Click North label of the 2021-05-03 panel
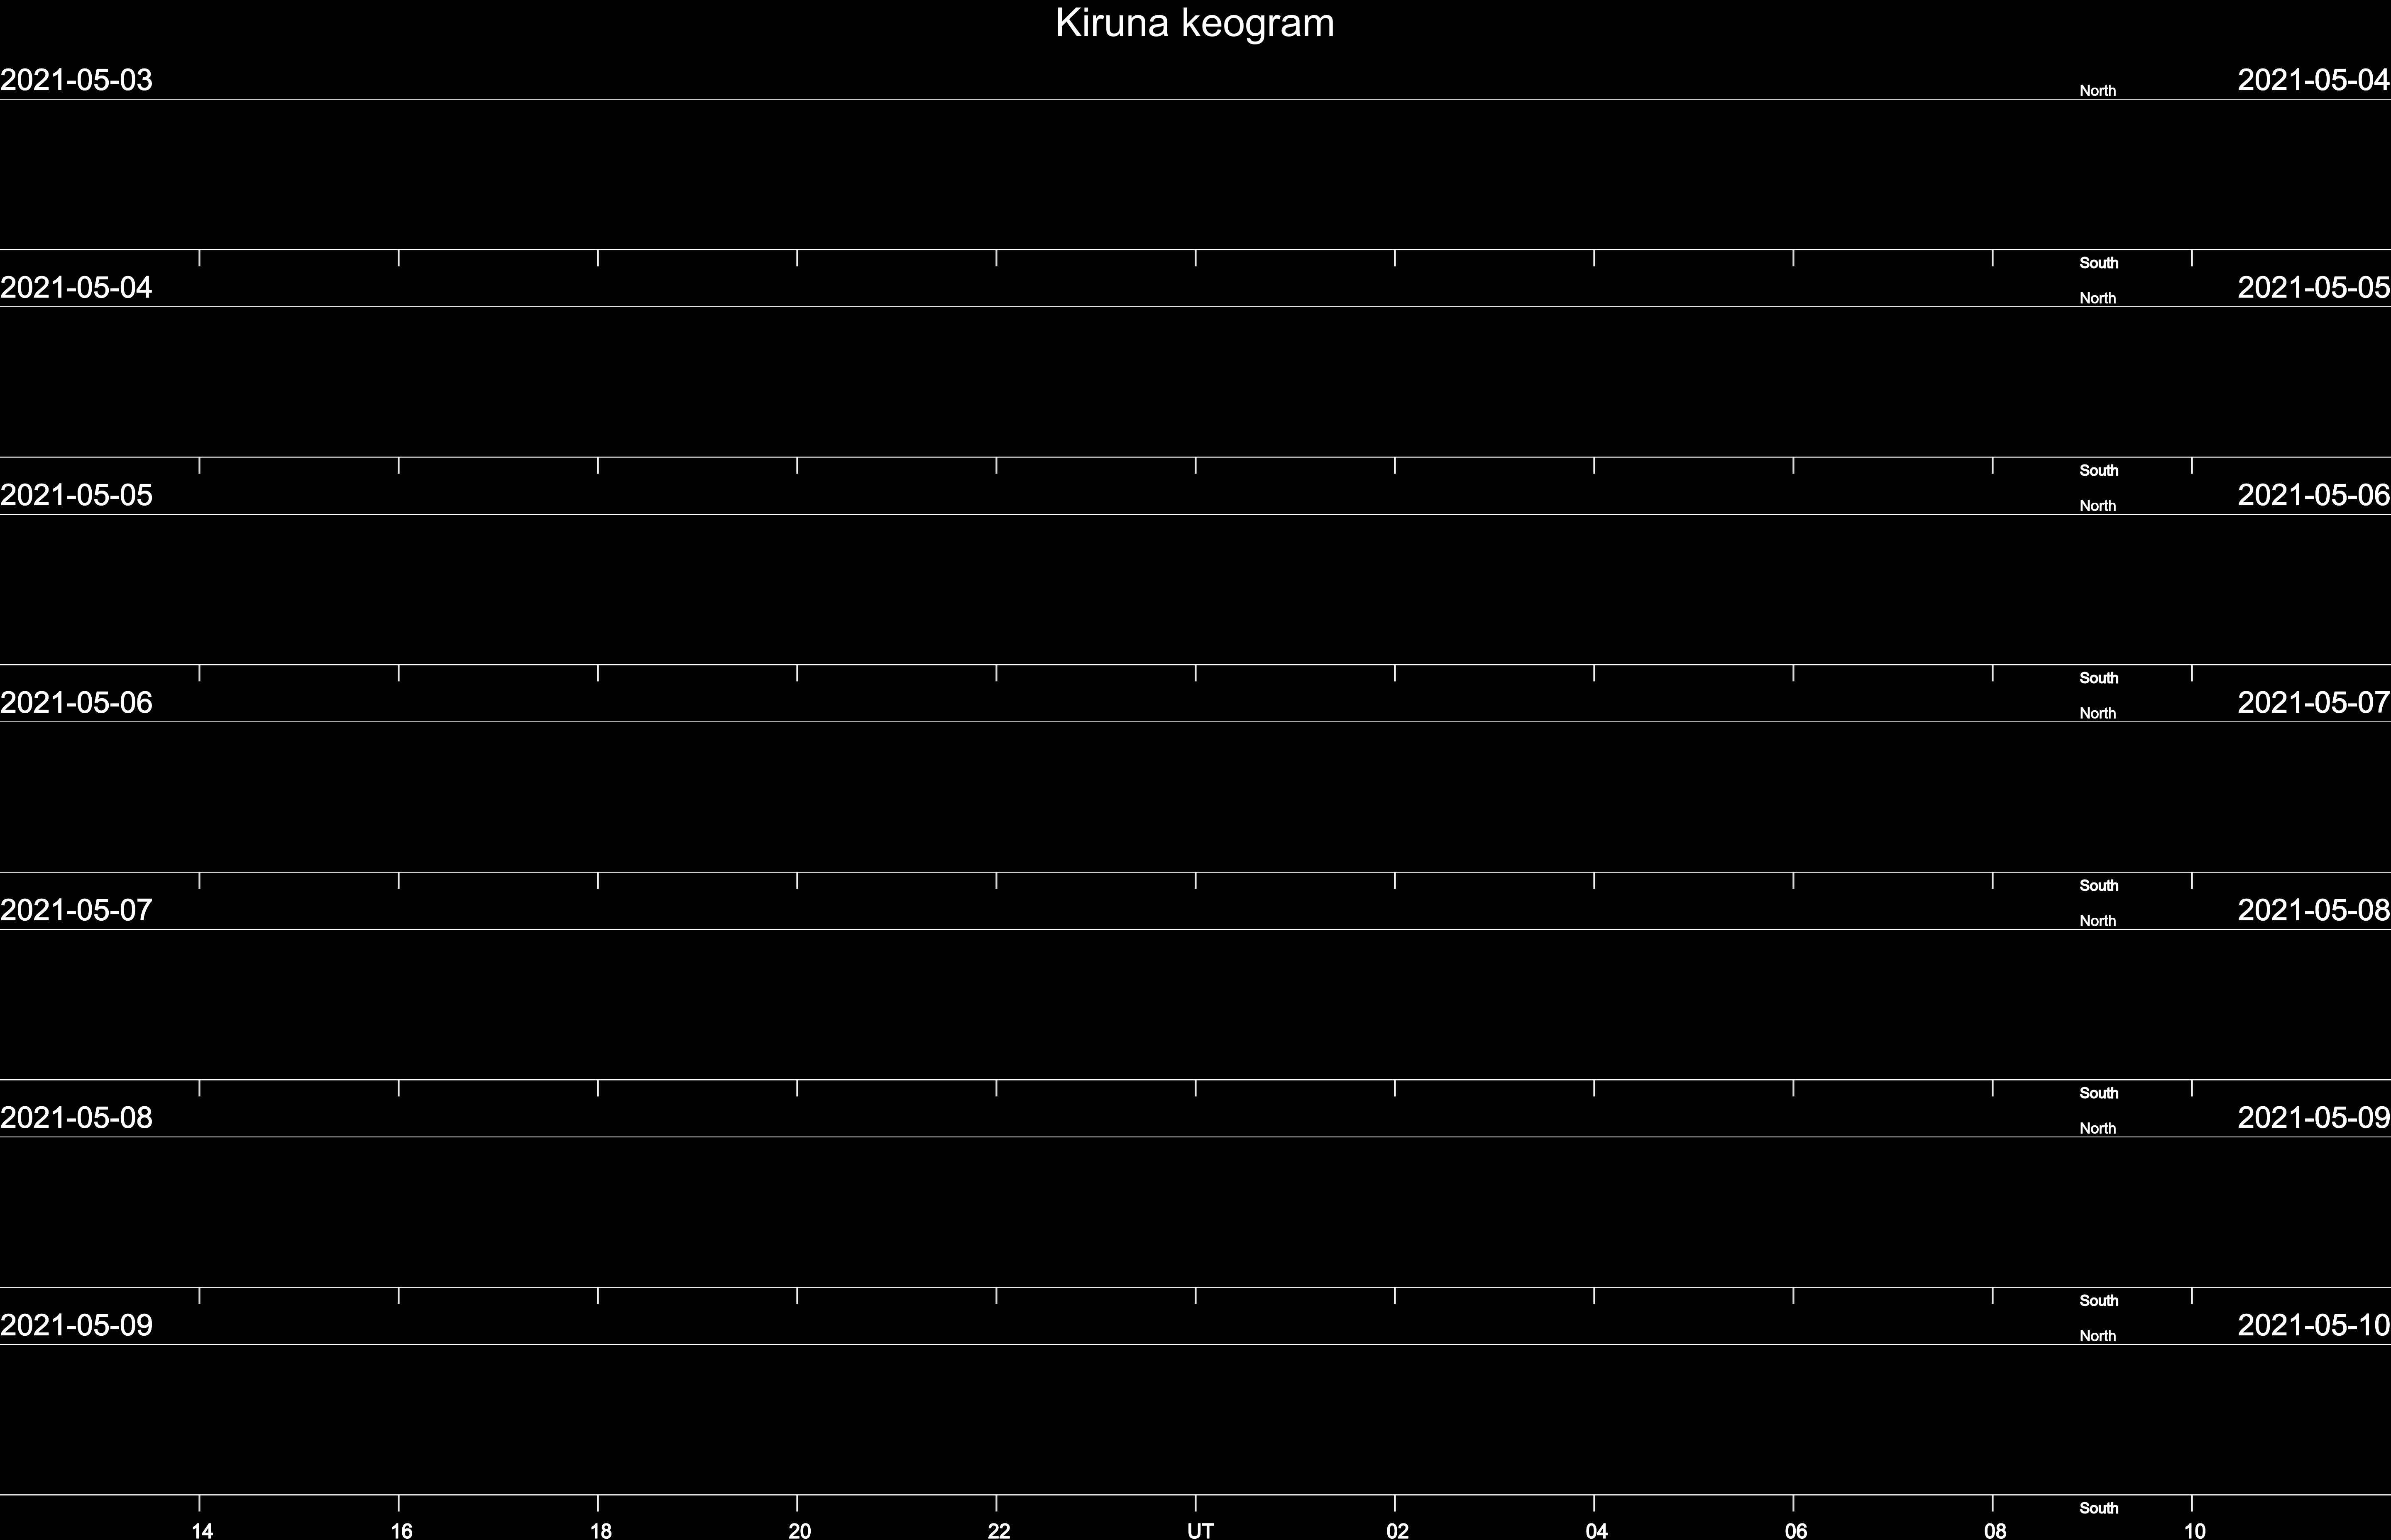Screen dimensions: 2391x1540 pyautogui.click(x=2098, y=91)
